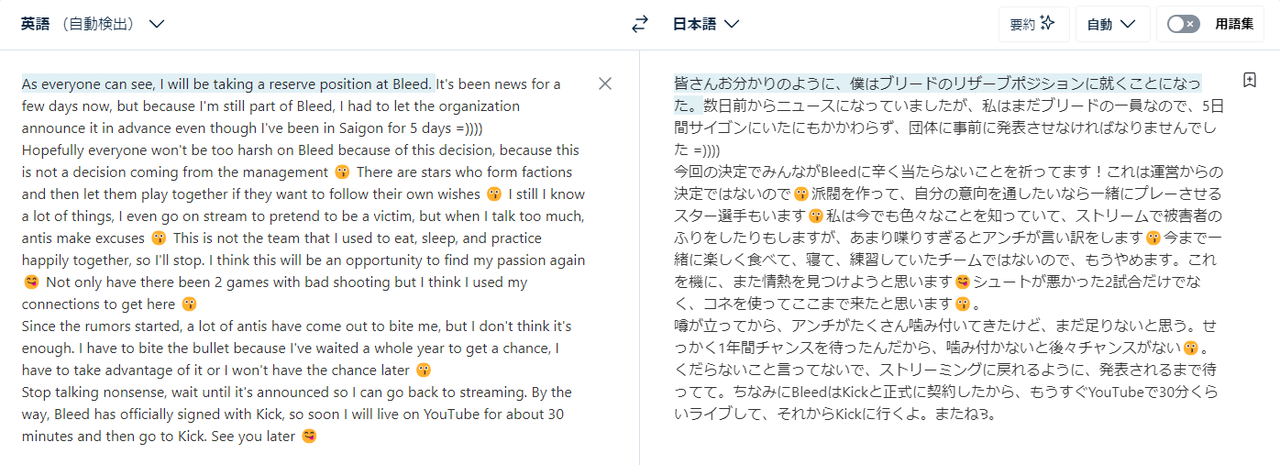Swap the source and target languages
The height and width of the screenshot is (465, 1280).
click(x=640, y=25)
